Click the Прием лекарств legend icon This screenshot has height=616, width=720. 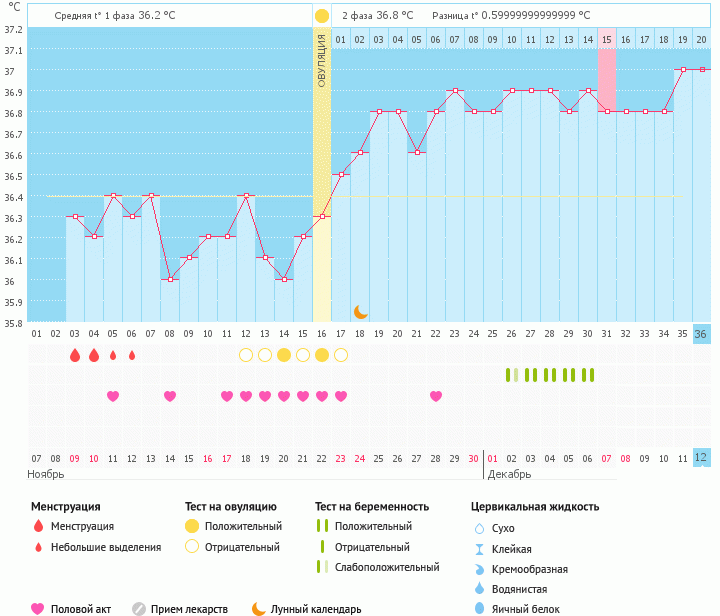[139, 608]
